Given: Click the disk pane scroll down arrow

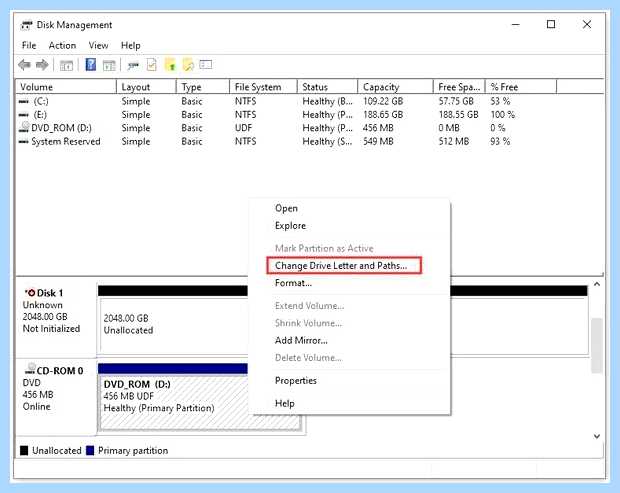Looking at the screenshot, I should pos(597,436).
